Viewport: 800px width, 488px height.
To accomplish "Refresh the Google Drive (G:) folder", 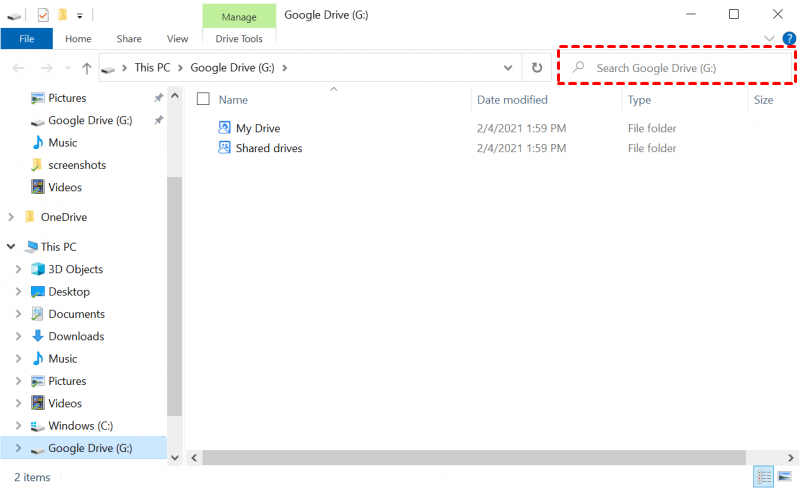I will [537, 68].
